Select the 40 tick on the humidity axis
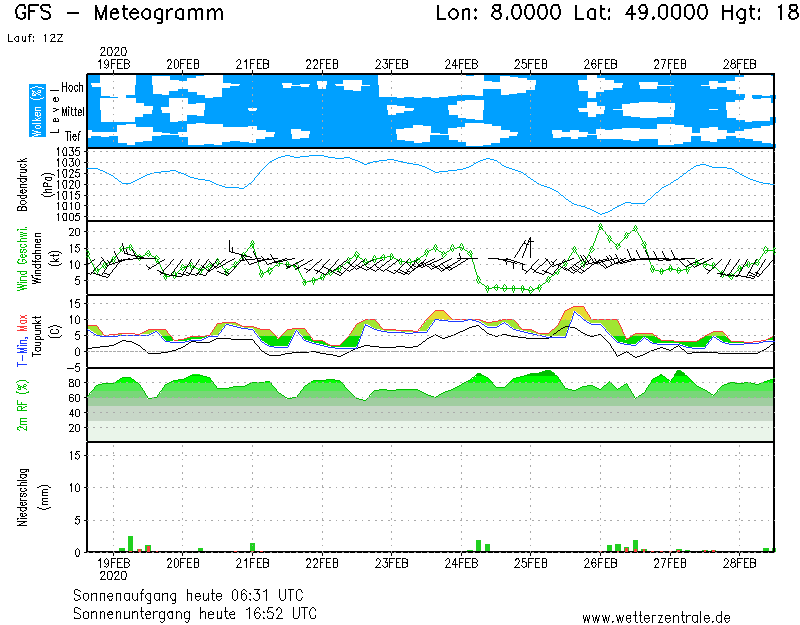Image resolution: width=800 pixels, height=625 pixels. [74, 413]
